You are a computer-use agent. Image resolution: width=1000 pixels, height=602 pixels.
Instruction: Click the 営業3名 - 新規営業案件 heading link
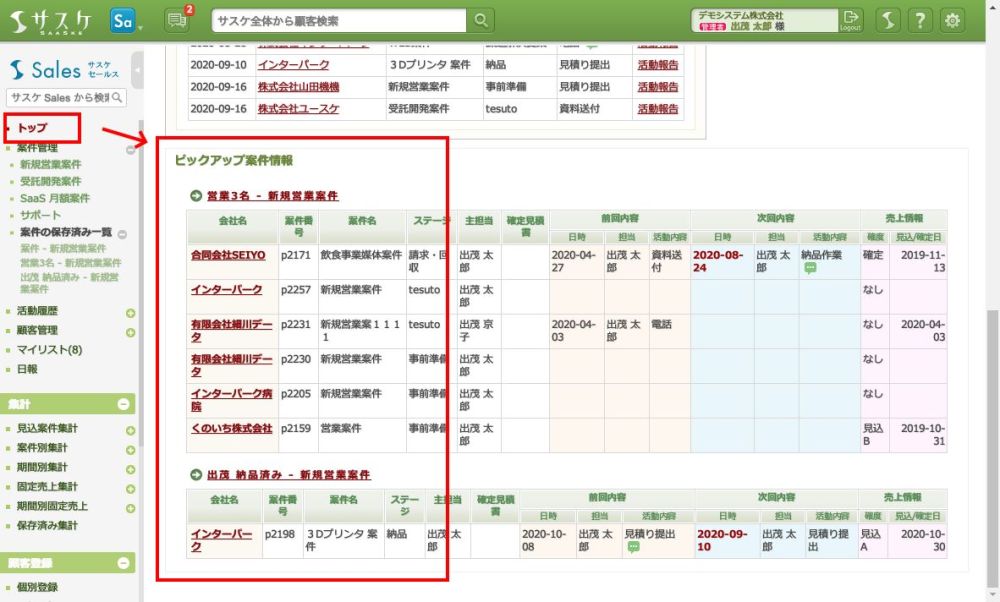point(272,195)
